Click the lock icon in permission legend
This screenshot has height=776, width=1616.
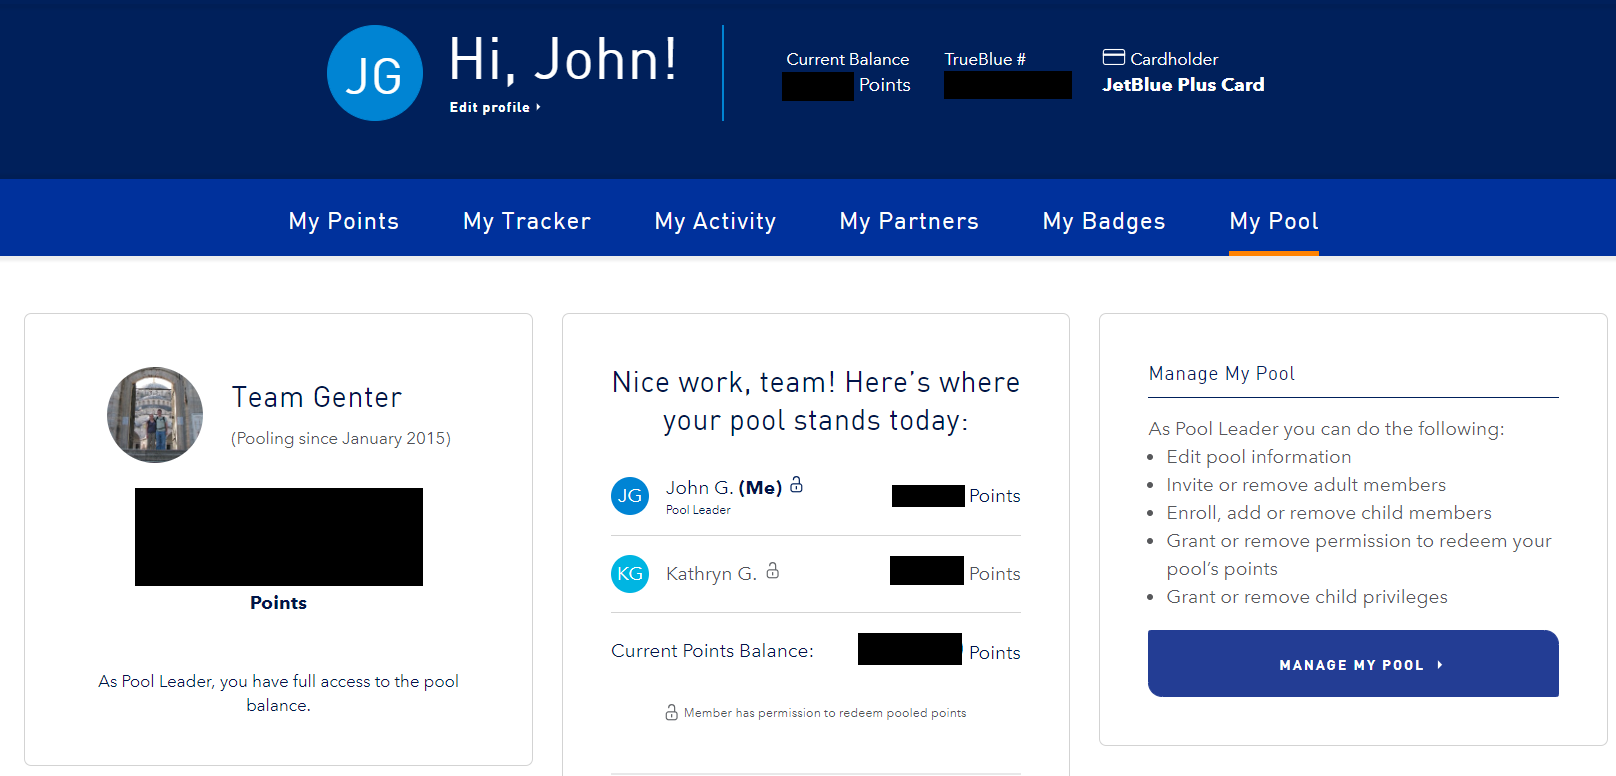(x=671, y=712)
